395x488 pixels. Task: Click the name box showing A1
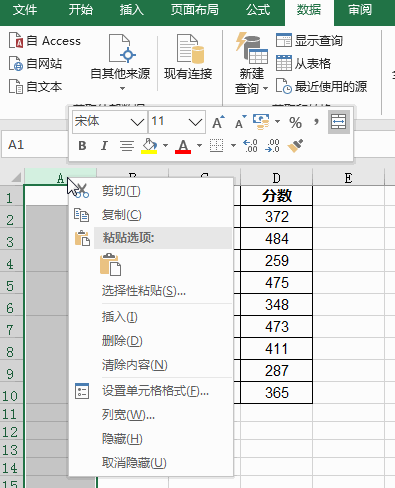[x=35, y=145]
